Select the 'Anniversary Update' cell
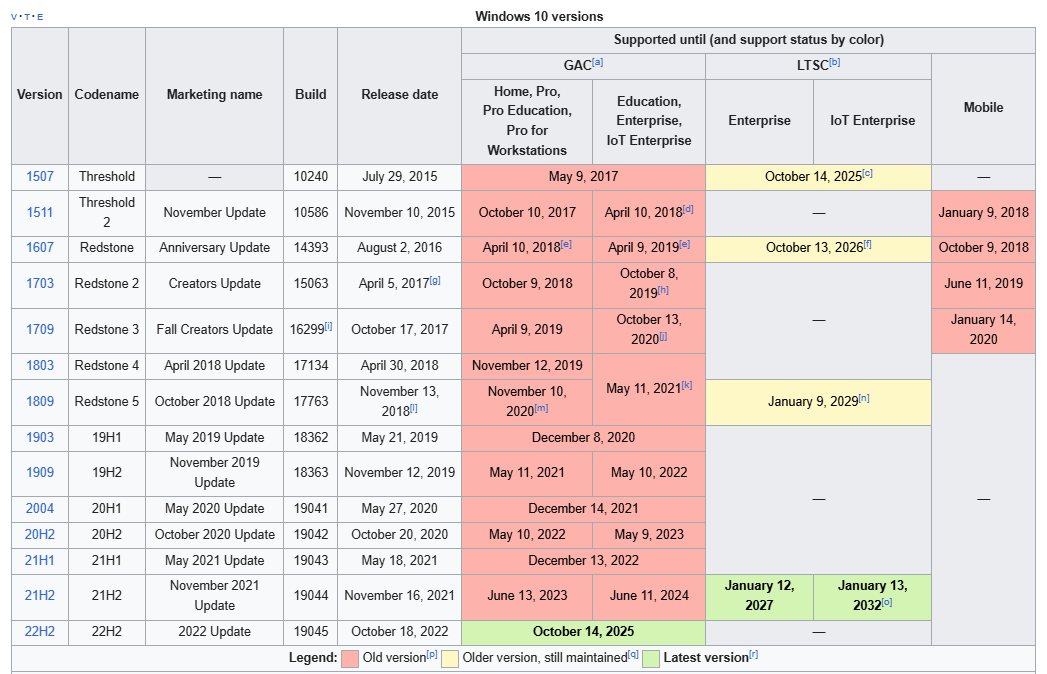This screenshot has height=674, width=1047. [x=214, y=247]
